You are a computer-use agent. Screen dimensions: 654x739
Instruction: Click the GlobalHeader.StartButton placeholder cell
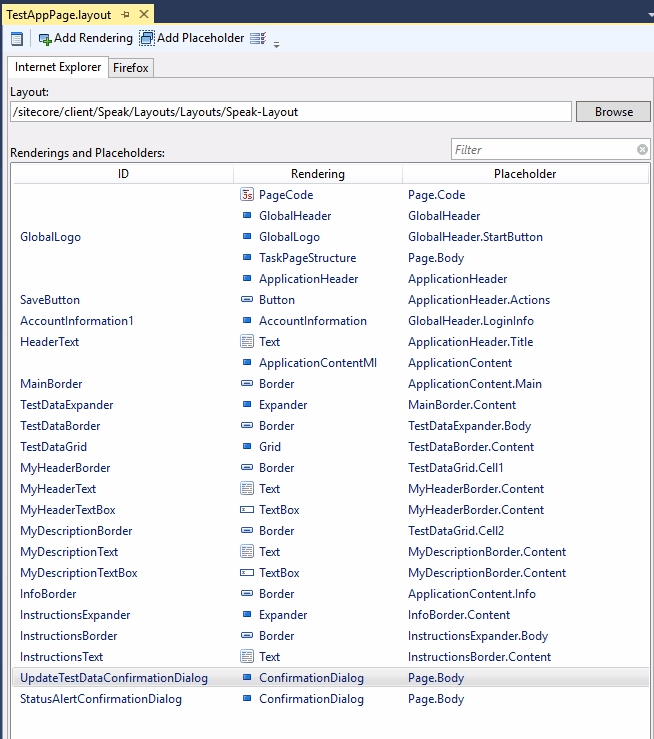[x=475, y=237]
